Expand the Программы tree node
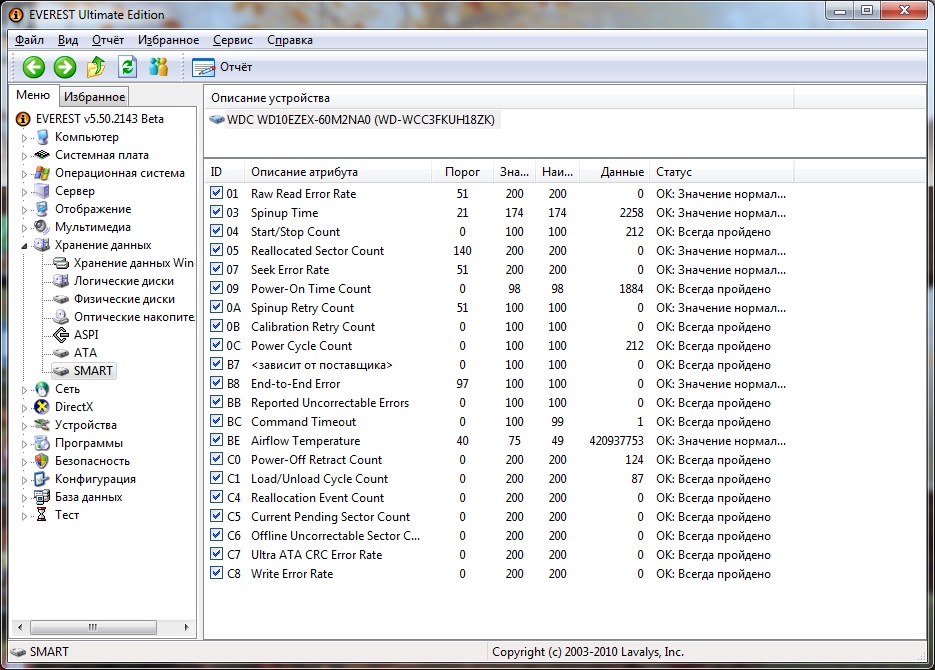 24,443
